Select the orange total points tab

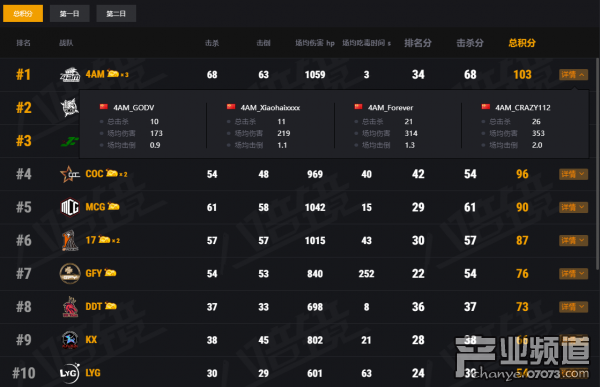click(23, 14)
